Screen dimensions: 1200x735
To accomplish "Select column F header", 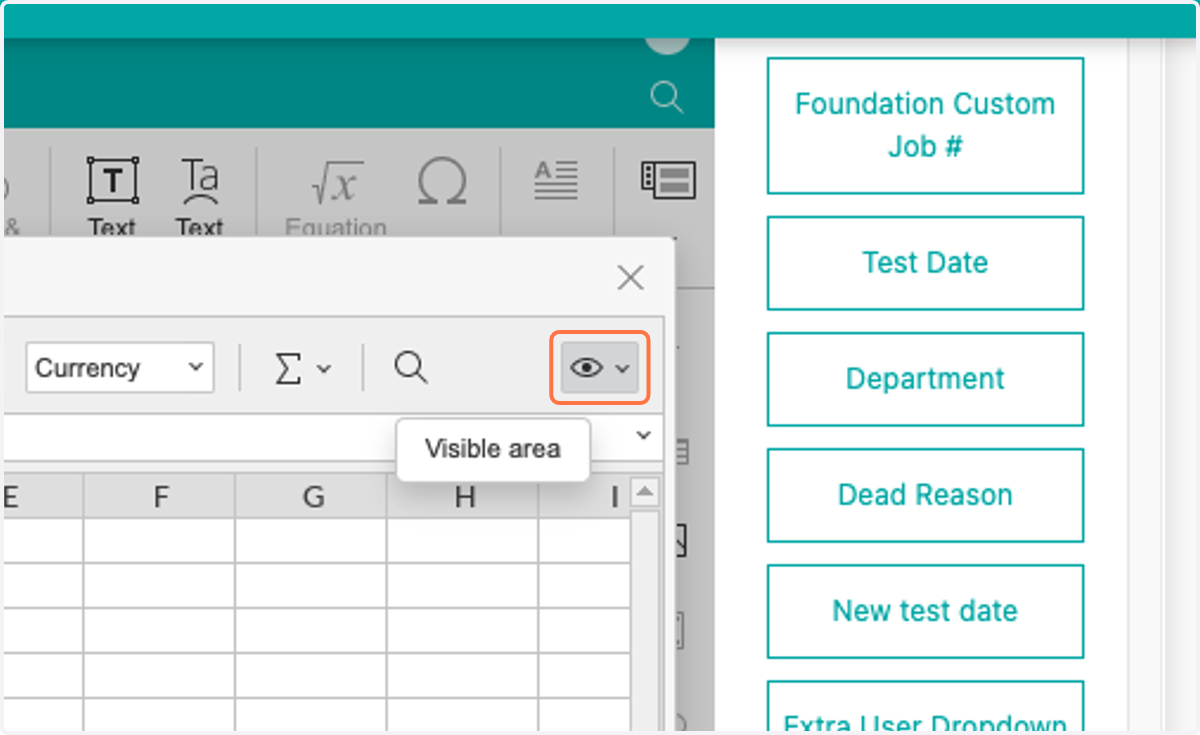I will [160, 496].
